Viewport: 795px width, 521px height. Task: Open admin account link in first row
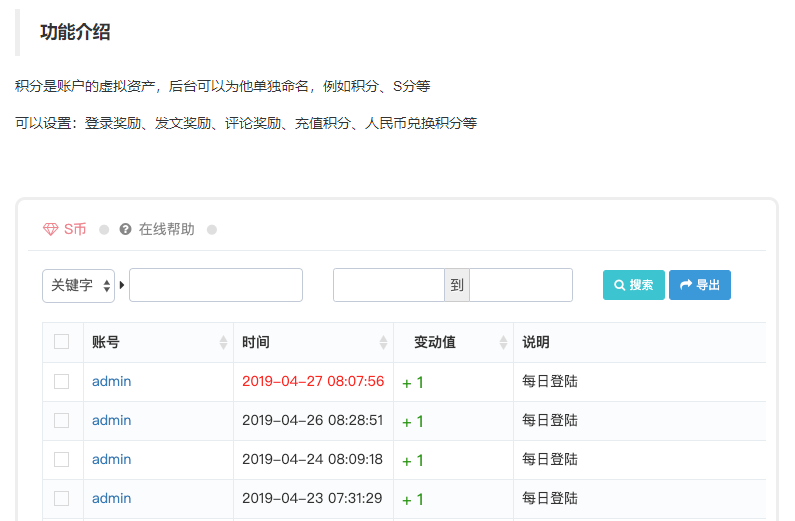(111, 381)
